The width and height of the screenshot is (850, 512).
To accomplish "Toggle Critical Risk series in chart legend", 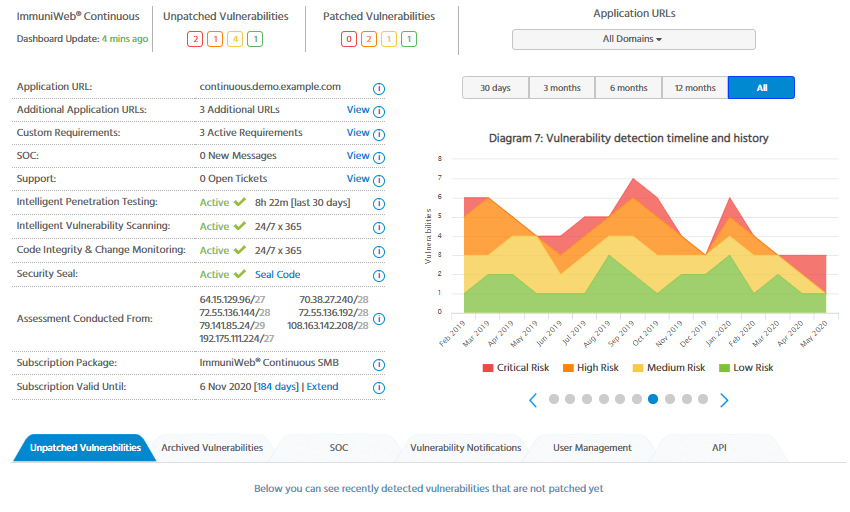I will click(516, 368).
